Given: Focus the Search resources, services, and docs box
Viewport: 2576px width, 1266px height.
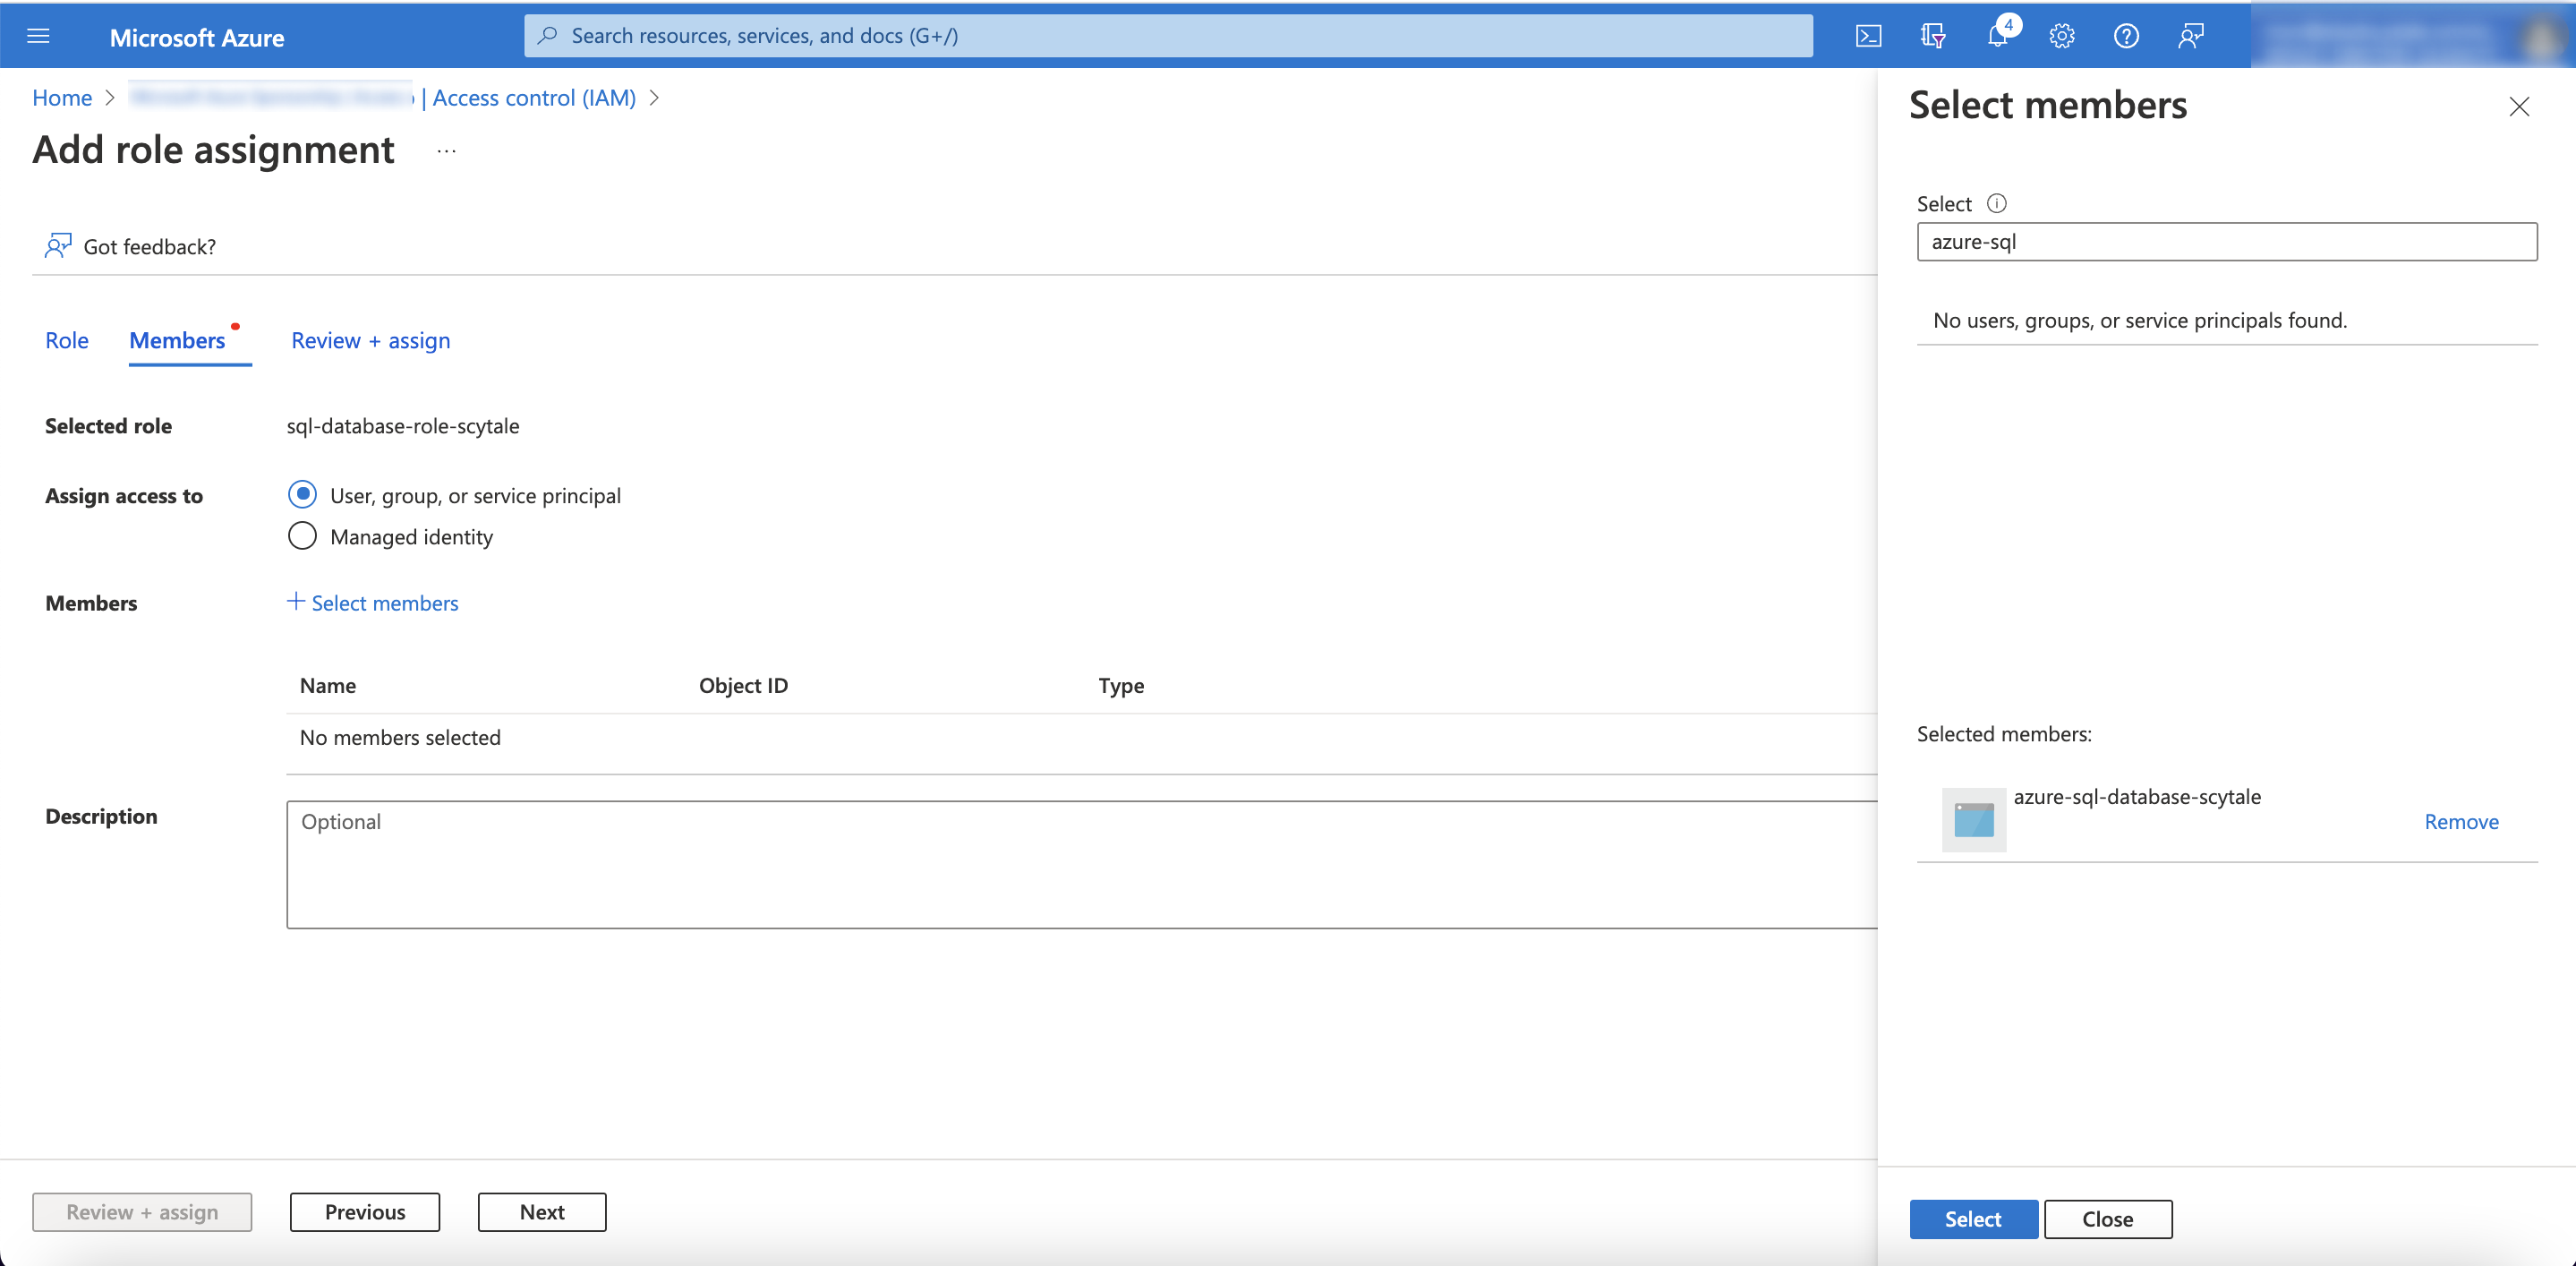Looking at the screenshot, I should 1168,36.
